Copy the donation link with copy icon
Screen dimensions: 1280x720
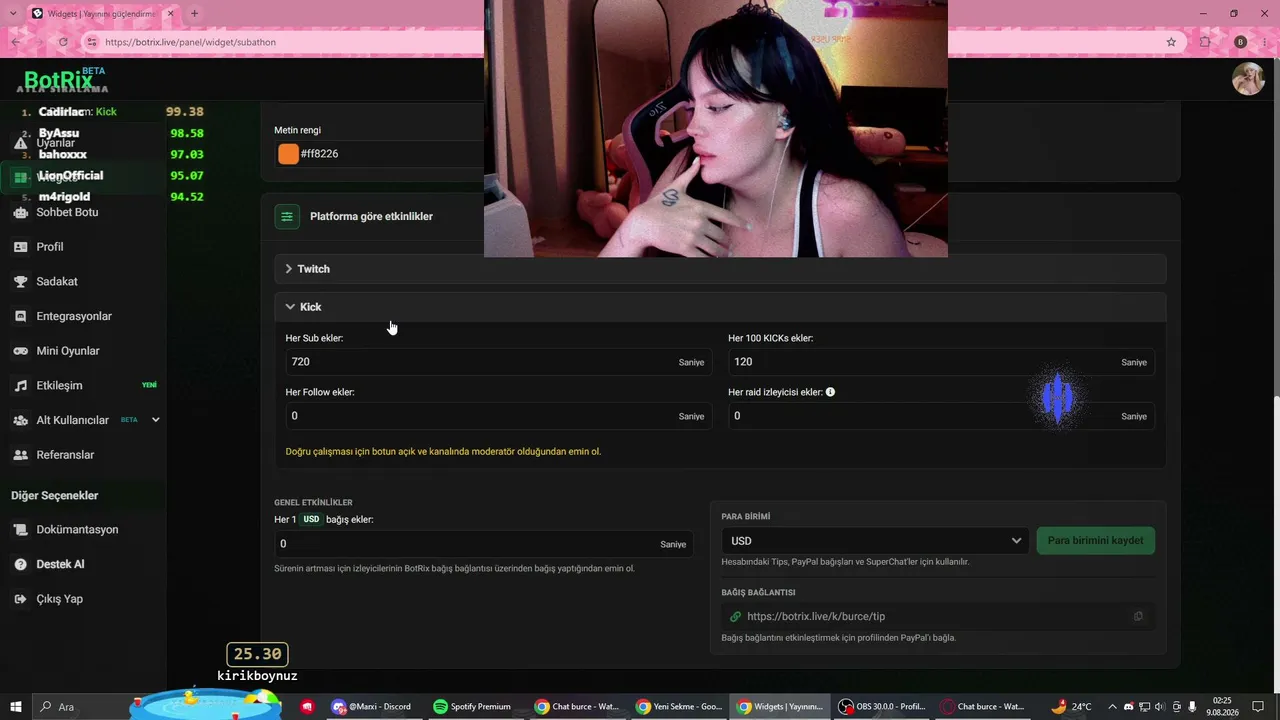[x=1138, y=616]
